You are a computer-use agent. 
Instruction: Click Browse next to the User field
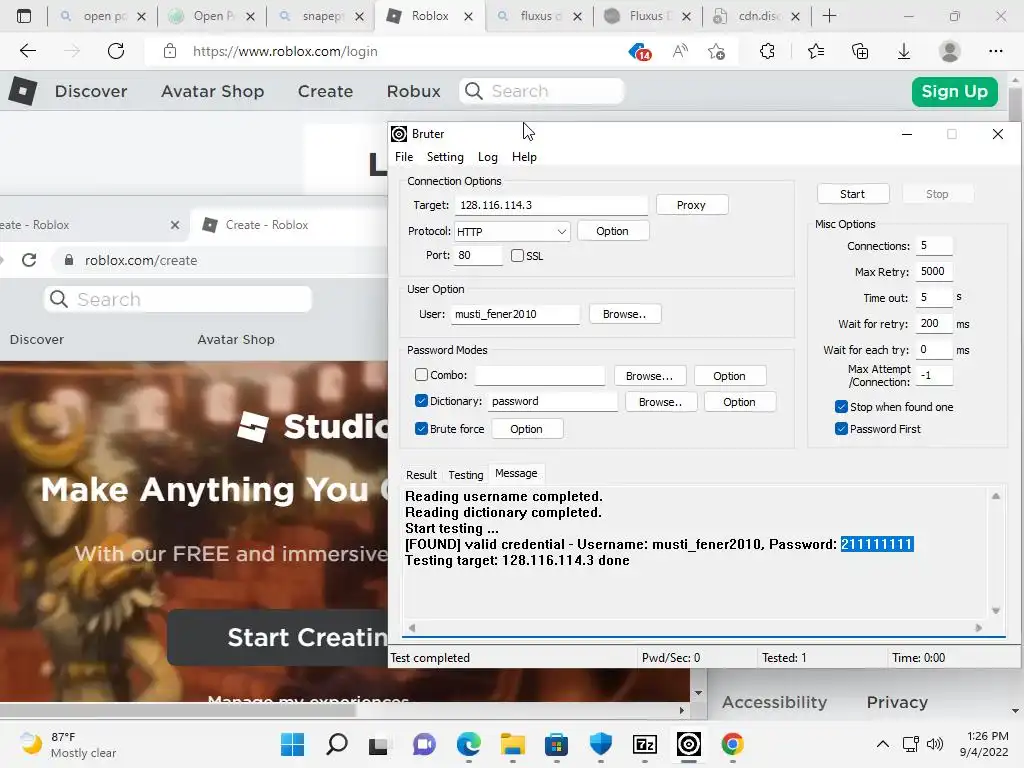point(624,314)
